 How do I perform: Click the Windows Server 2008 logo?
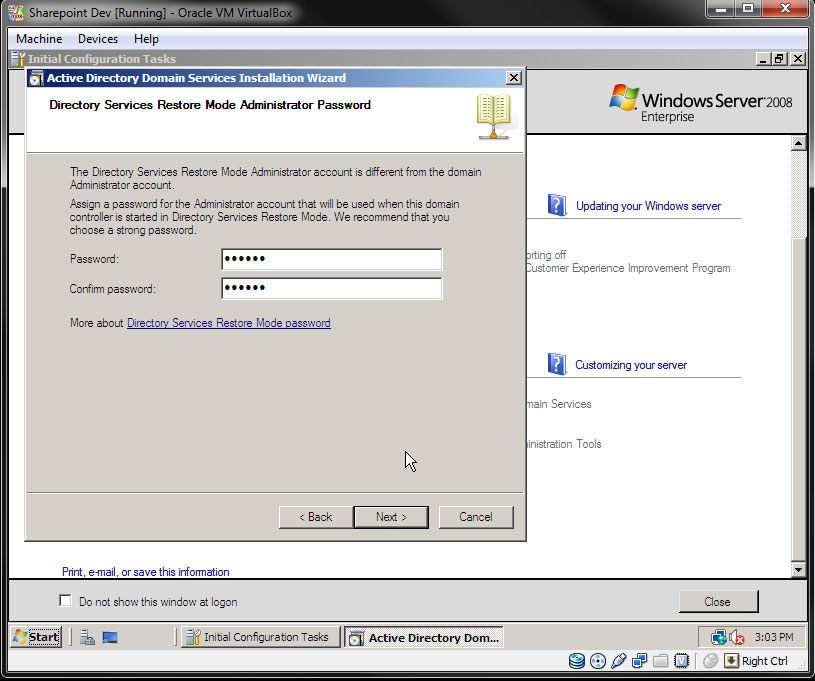(700, 103)
